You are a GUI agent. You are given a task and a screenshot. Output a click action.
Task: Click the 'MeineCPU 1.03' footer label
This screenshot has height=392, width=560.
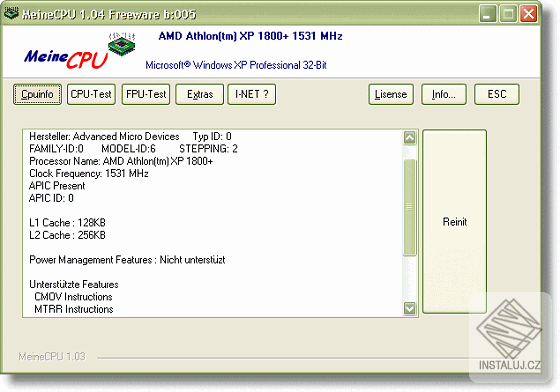pyautogui.click(x=52, y=356)
